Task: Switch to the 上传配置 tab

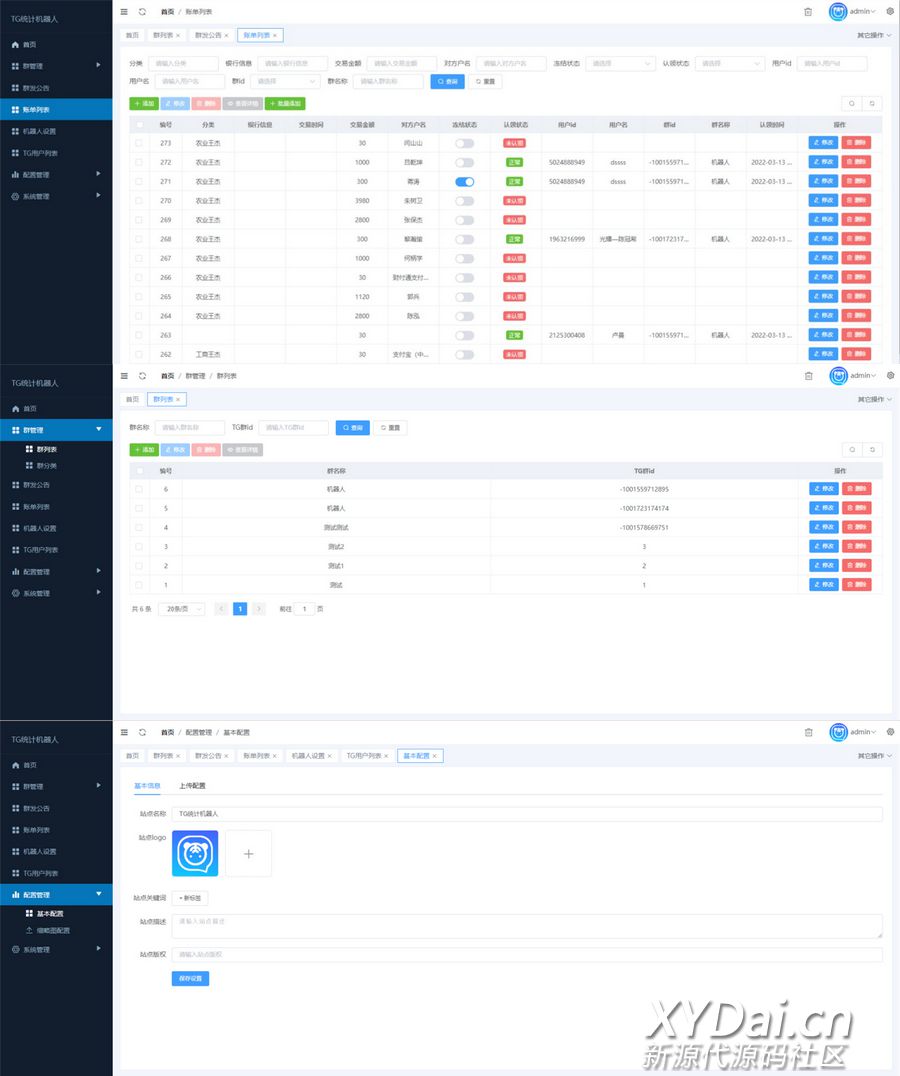Action: click(x=192, y=785)
